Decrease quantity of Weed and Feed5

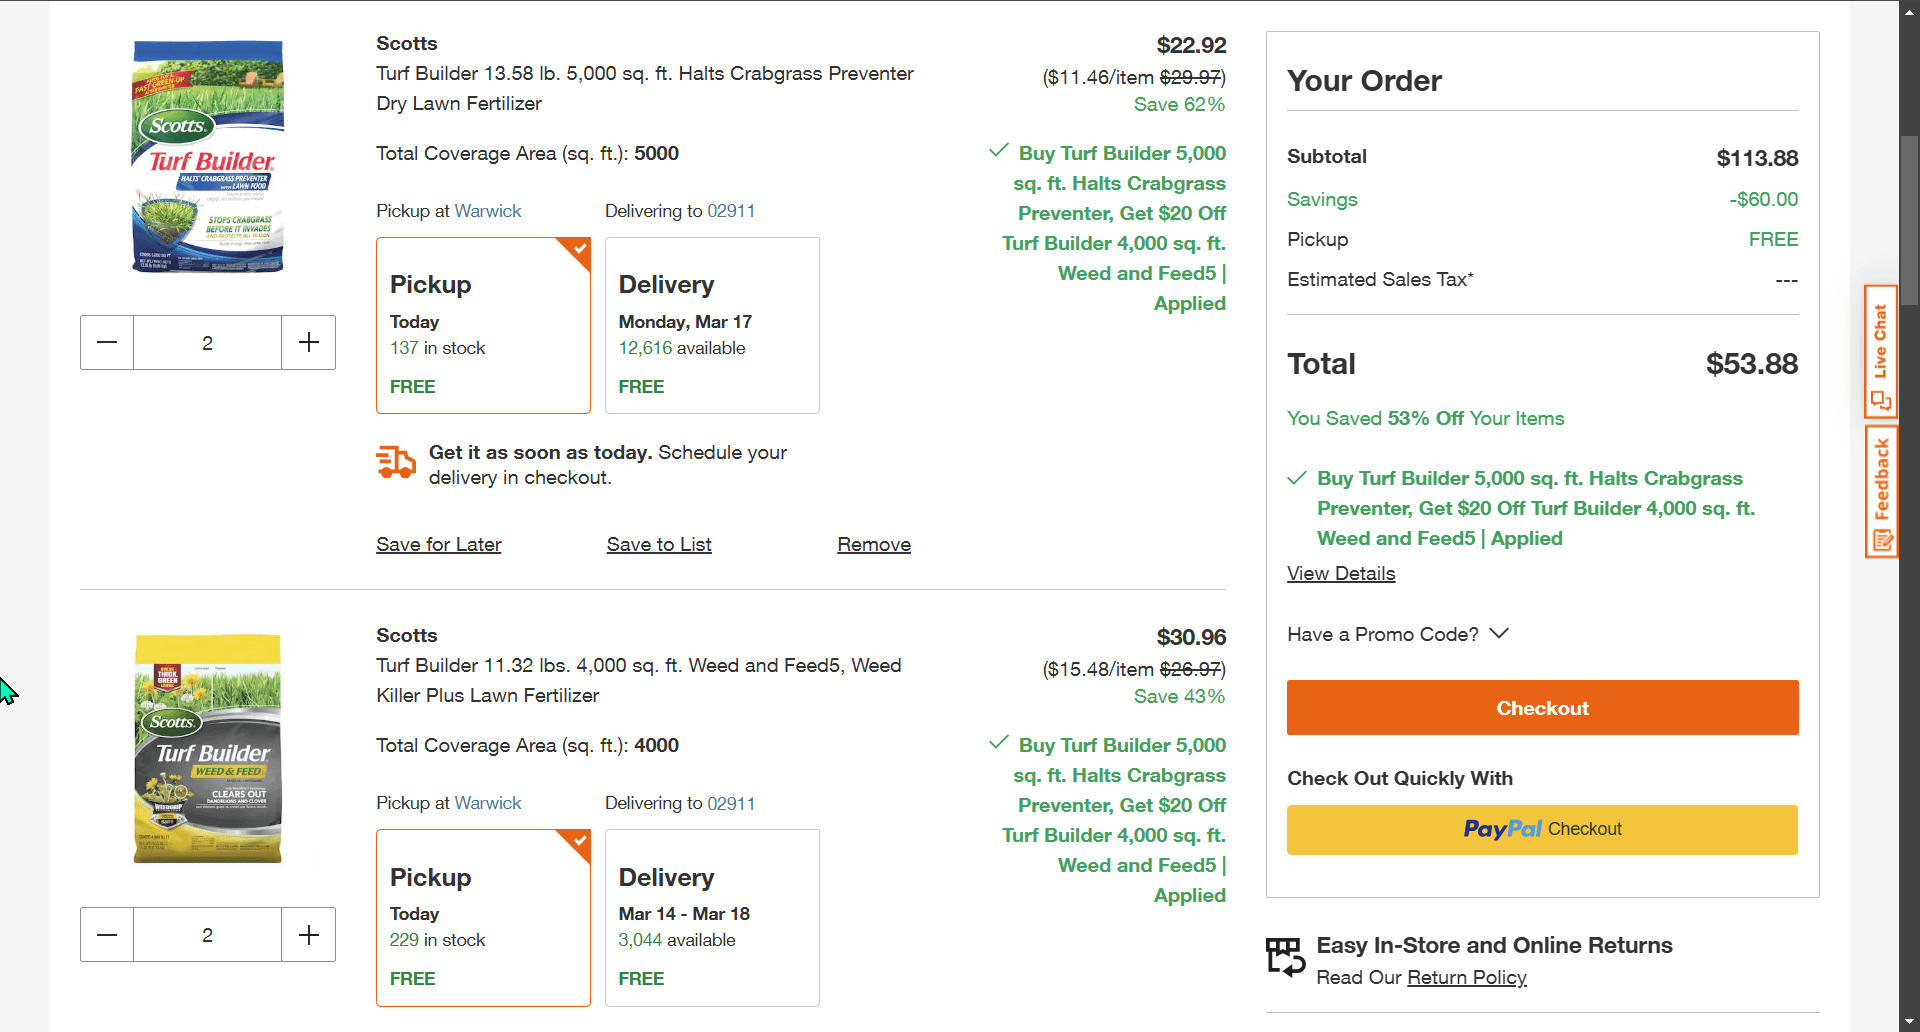click(107, 935)
